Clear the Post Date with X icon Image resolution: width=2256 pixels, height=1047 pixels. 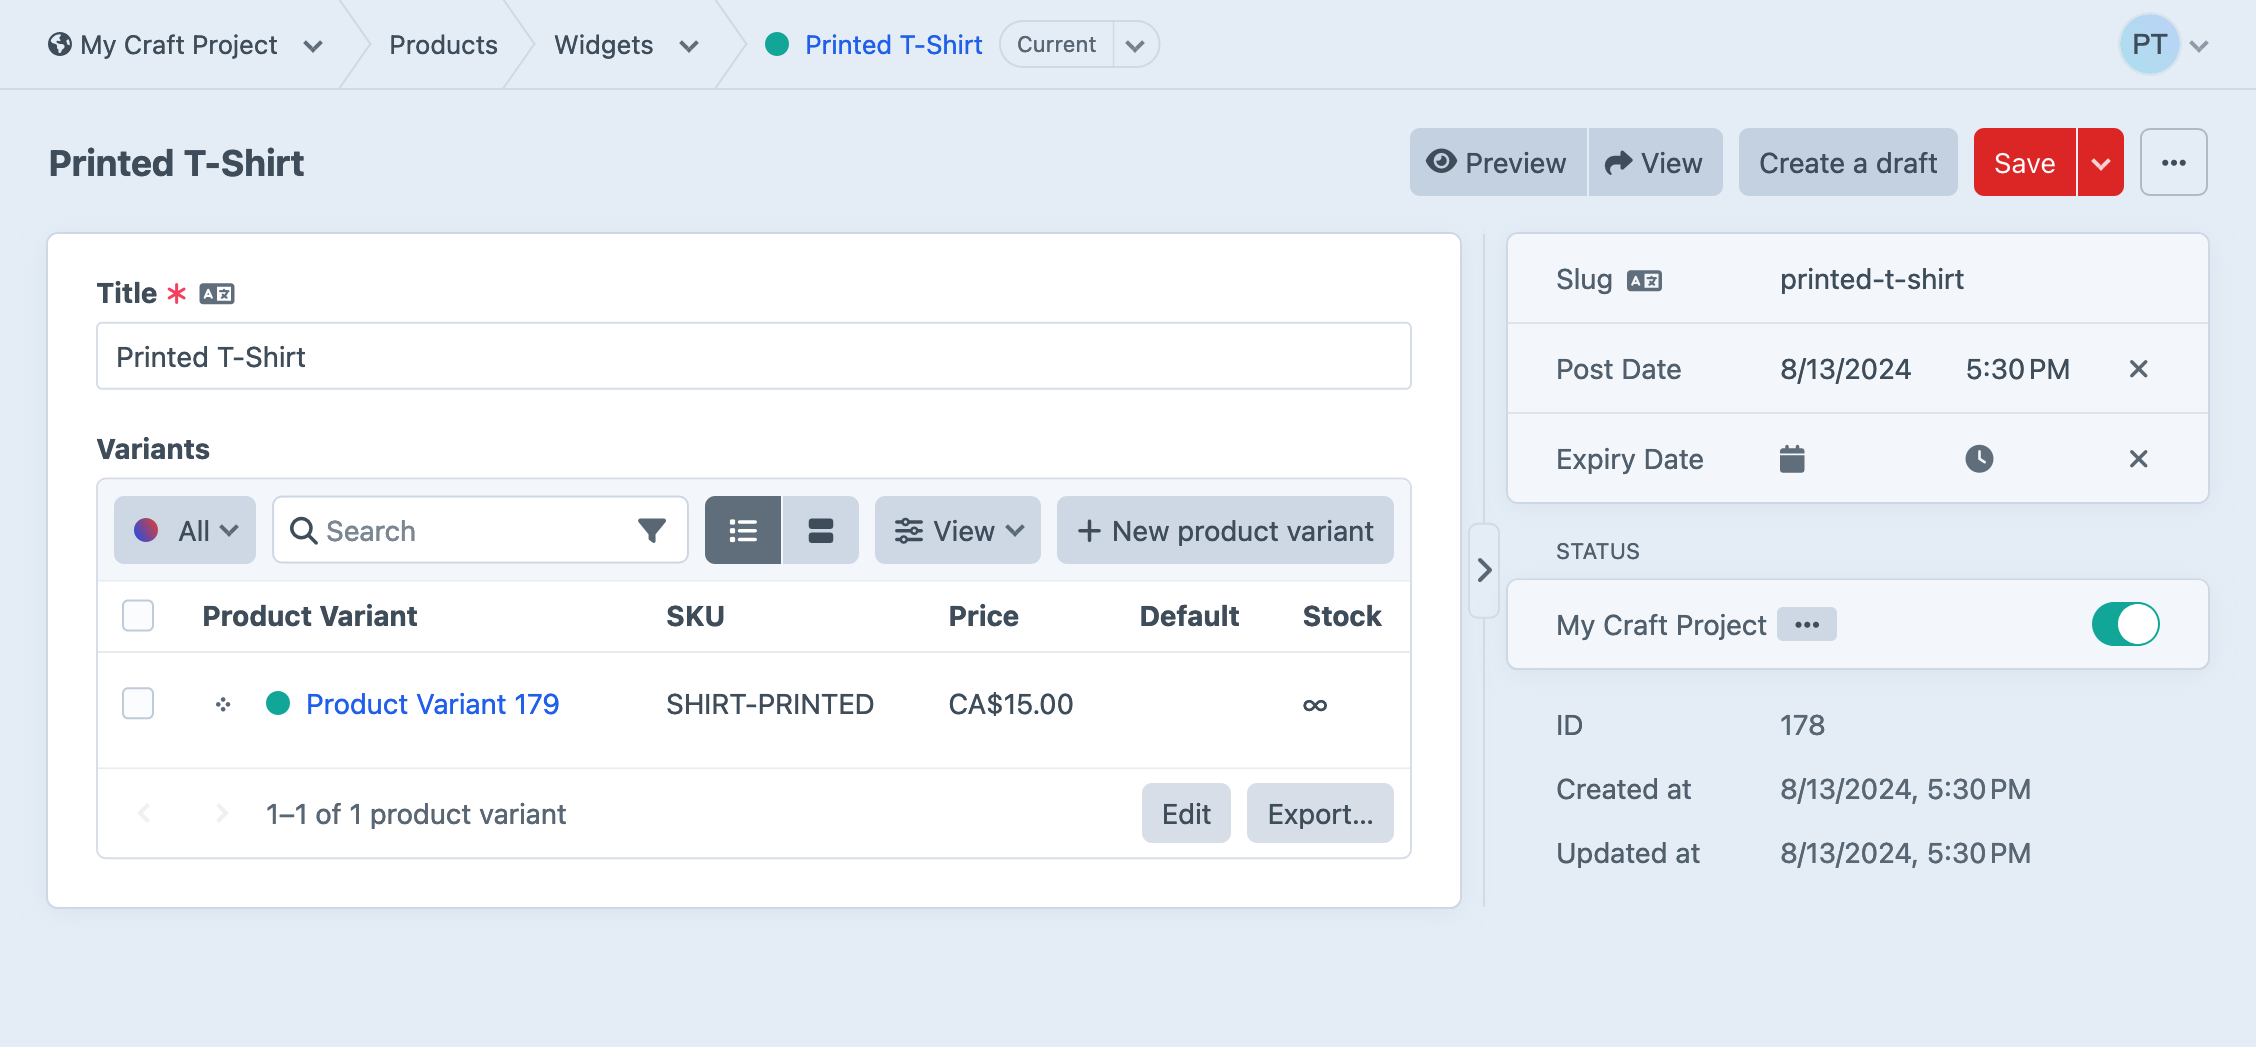tap(2138, 369)
